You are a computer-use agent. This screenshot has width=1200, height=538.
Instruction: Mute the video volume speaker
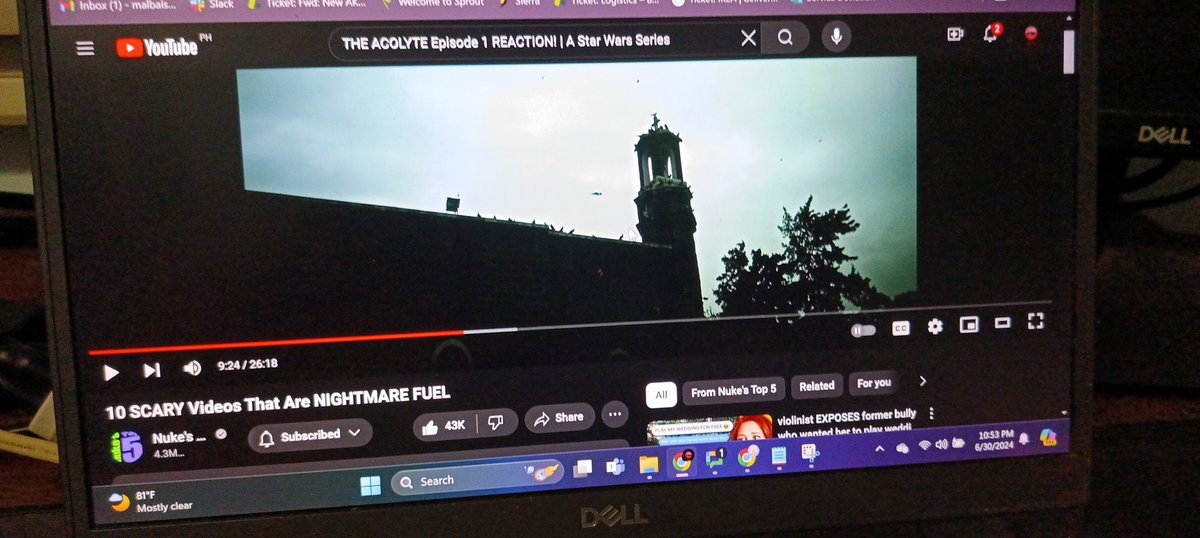pos(192,368)
